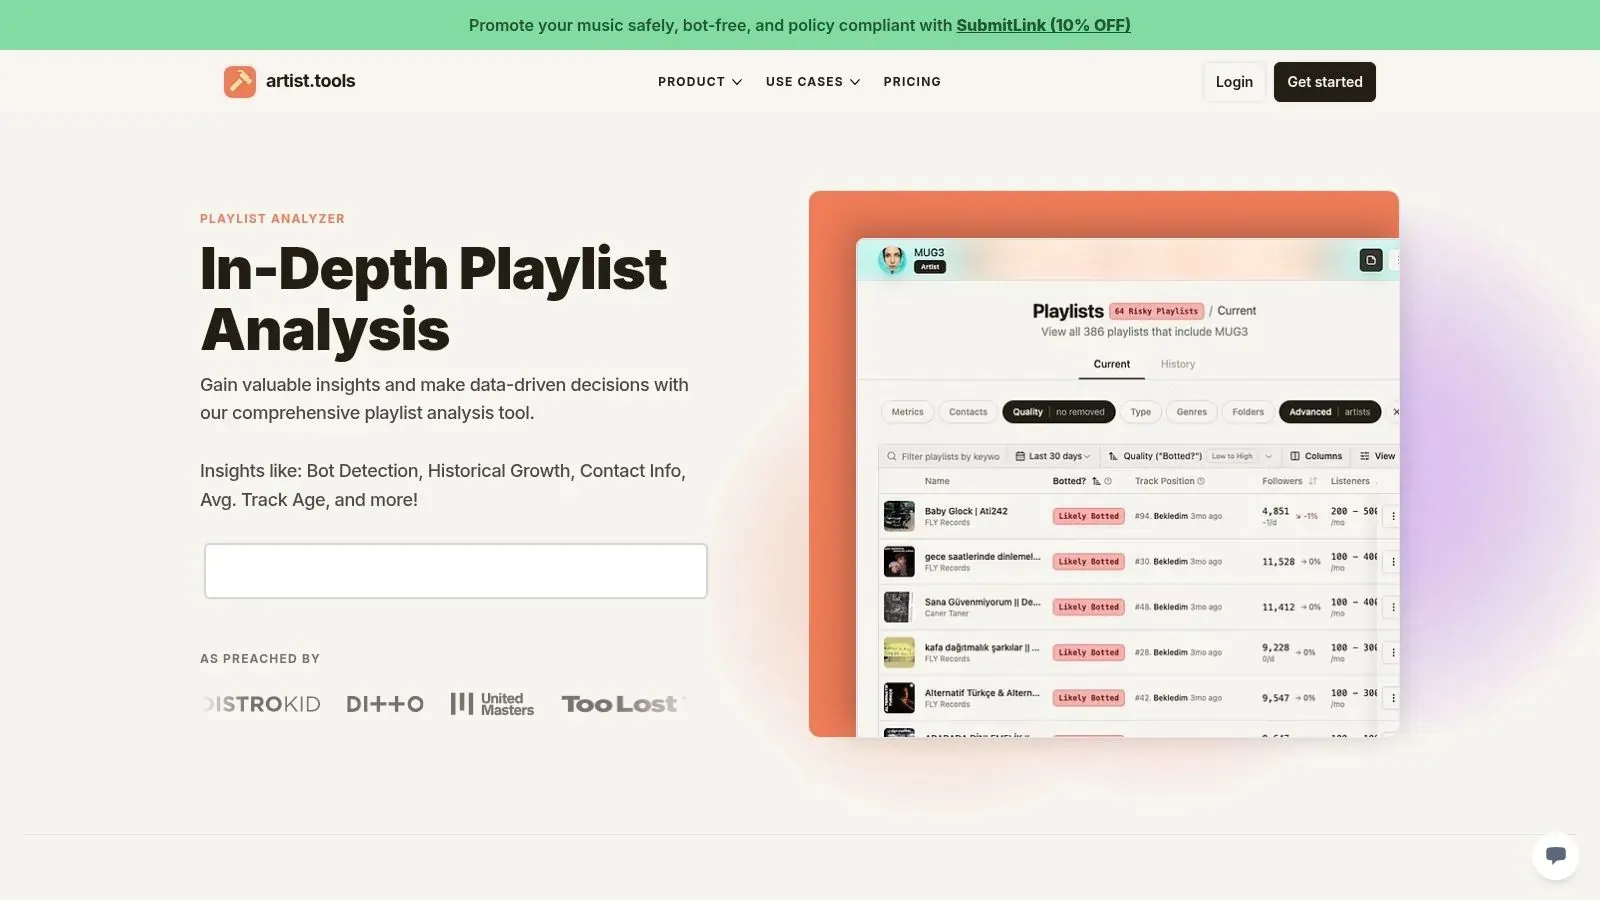Click the Sana Güvenmiyorum playlist name
Image resolution: width=1600 pixels, height=900 pixels.
pyautogui.click(x=982, y=602)
